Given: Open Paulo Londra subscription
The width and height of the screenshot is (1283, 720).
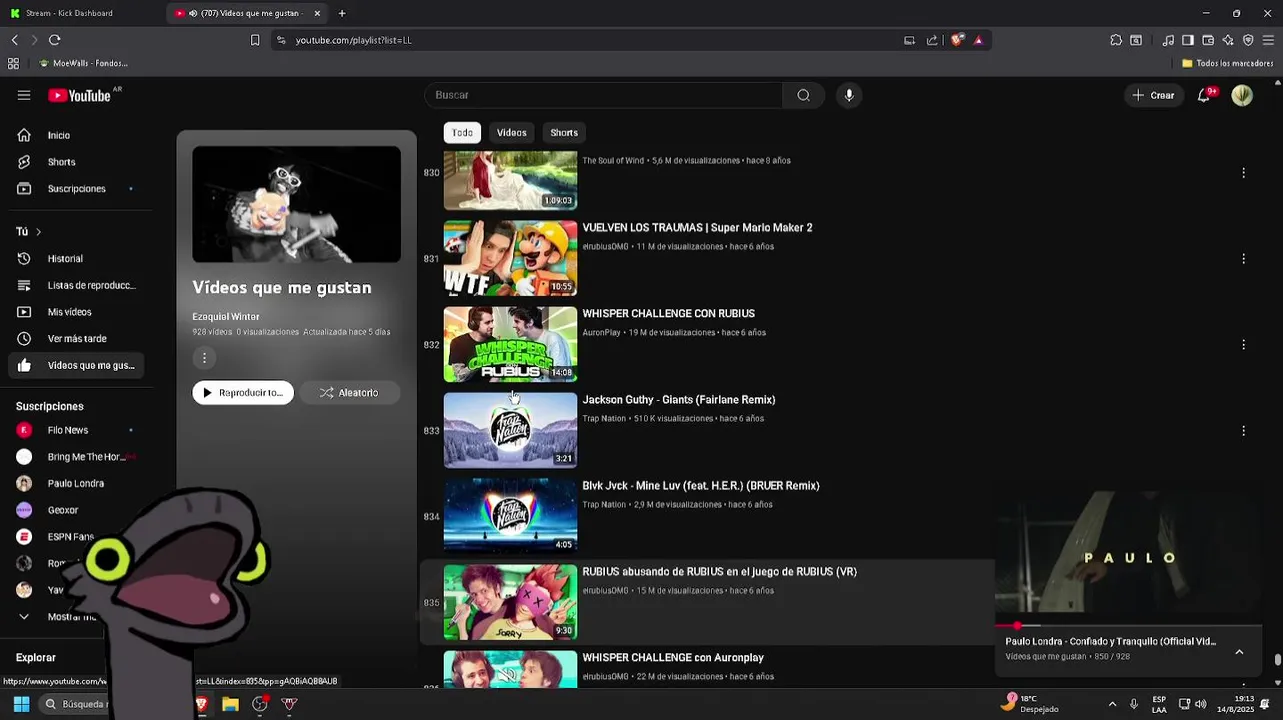Looking at the screenshot, I should 75,484.
